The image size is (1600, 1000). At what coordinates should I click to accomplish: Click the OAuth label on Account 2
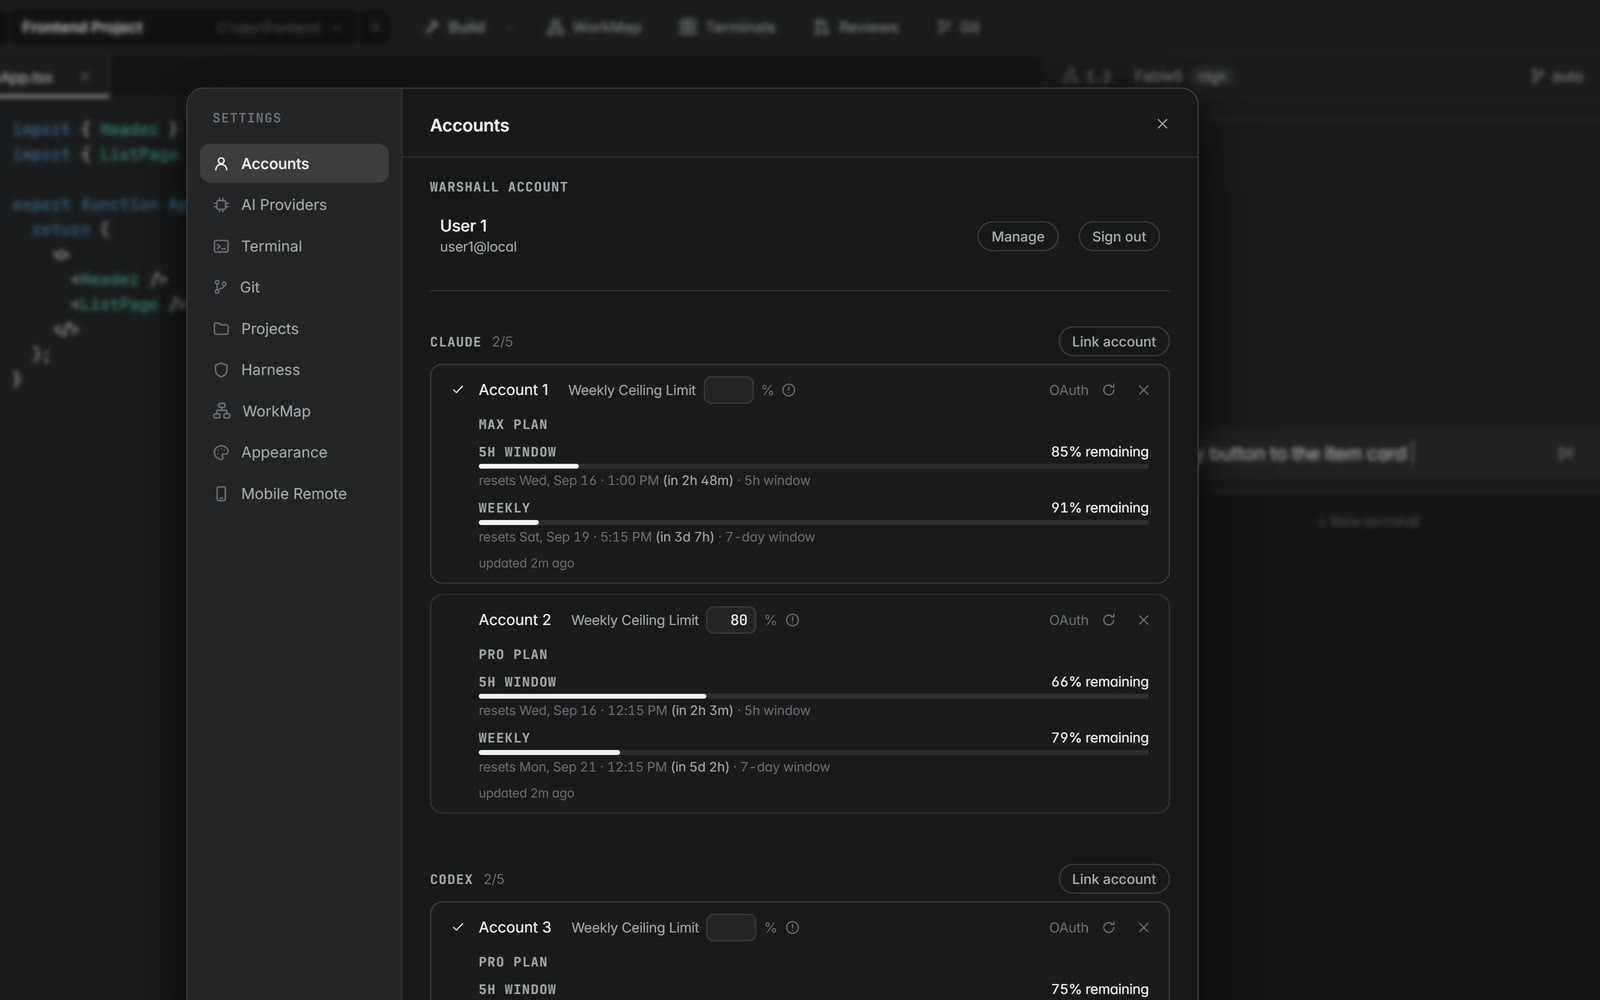click(1069, 620)
